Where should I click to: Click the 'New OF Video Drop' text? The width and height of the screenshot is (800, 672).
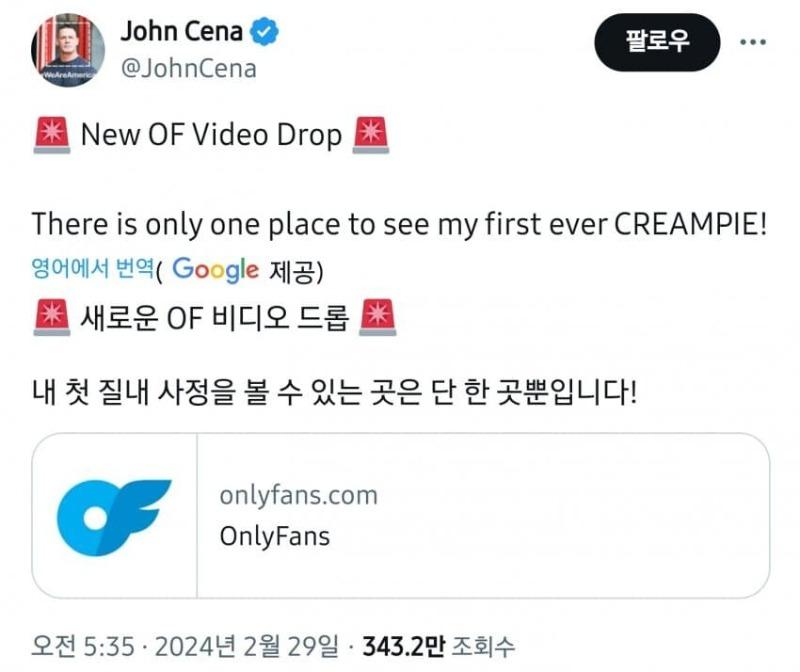[211, 135]
